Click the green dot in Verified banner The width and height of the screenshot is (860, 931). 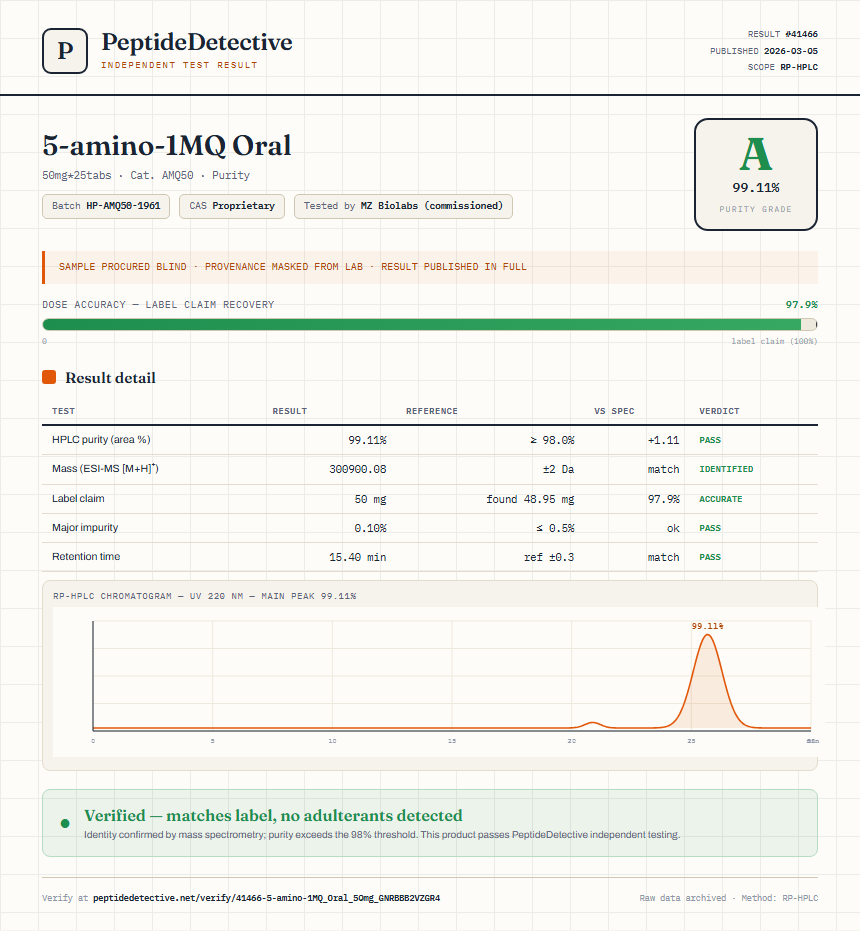point(65,824)
